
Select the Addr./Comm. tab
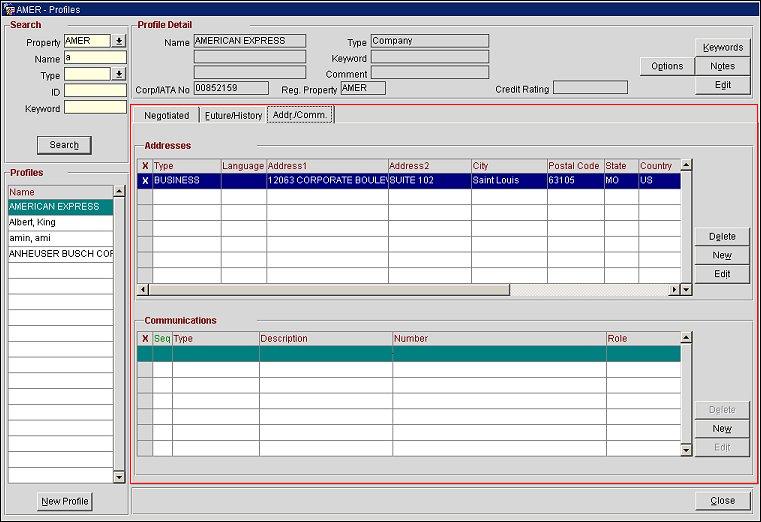300,115
